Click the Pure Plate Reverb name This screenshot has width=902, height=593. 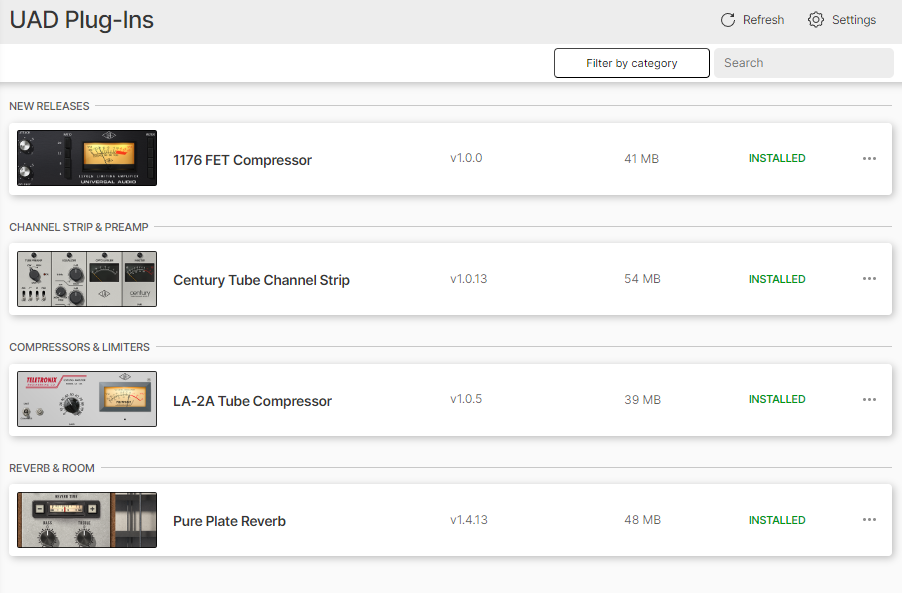tap(229, 521)
